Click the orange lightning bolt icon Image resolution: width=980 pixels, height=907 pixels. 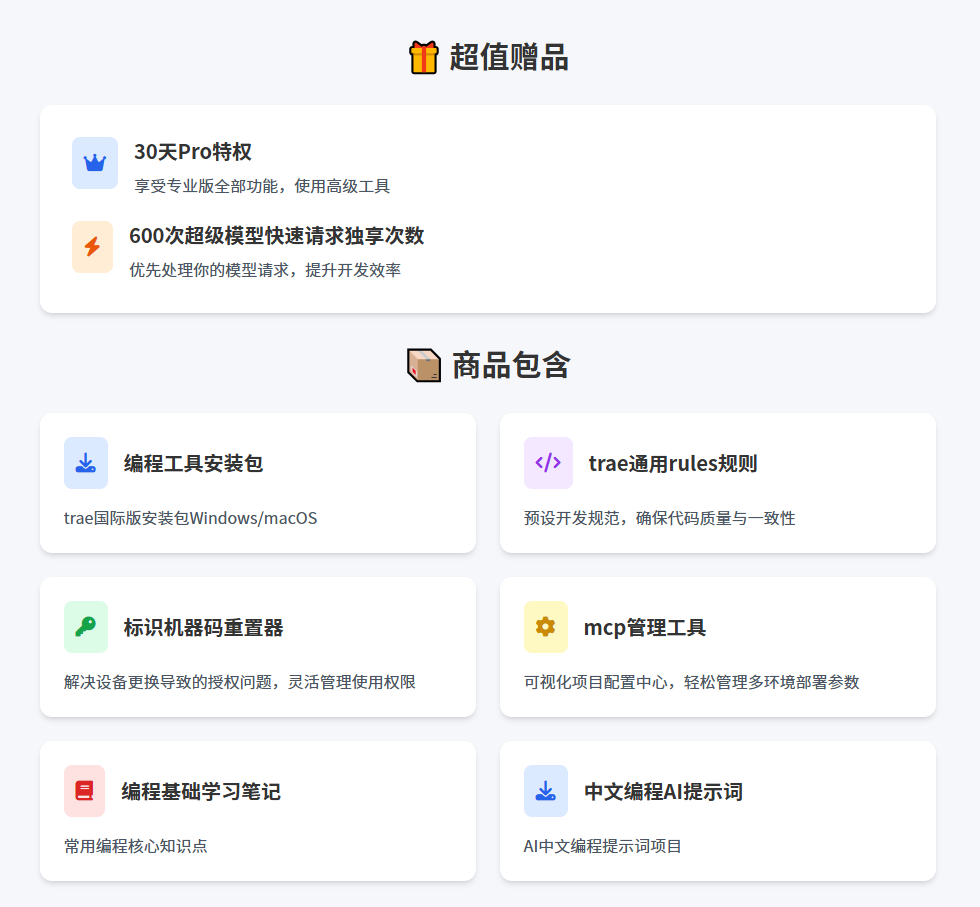[92, 247]
